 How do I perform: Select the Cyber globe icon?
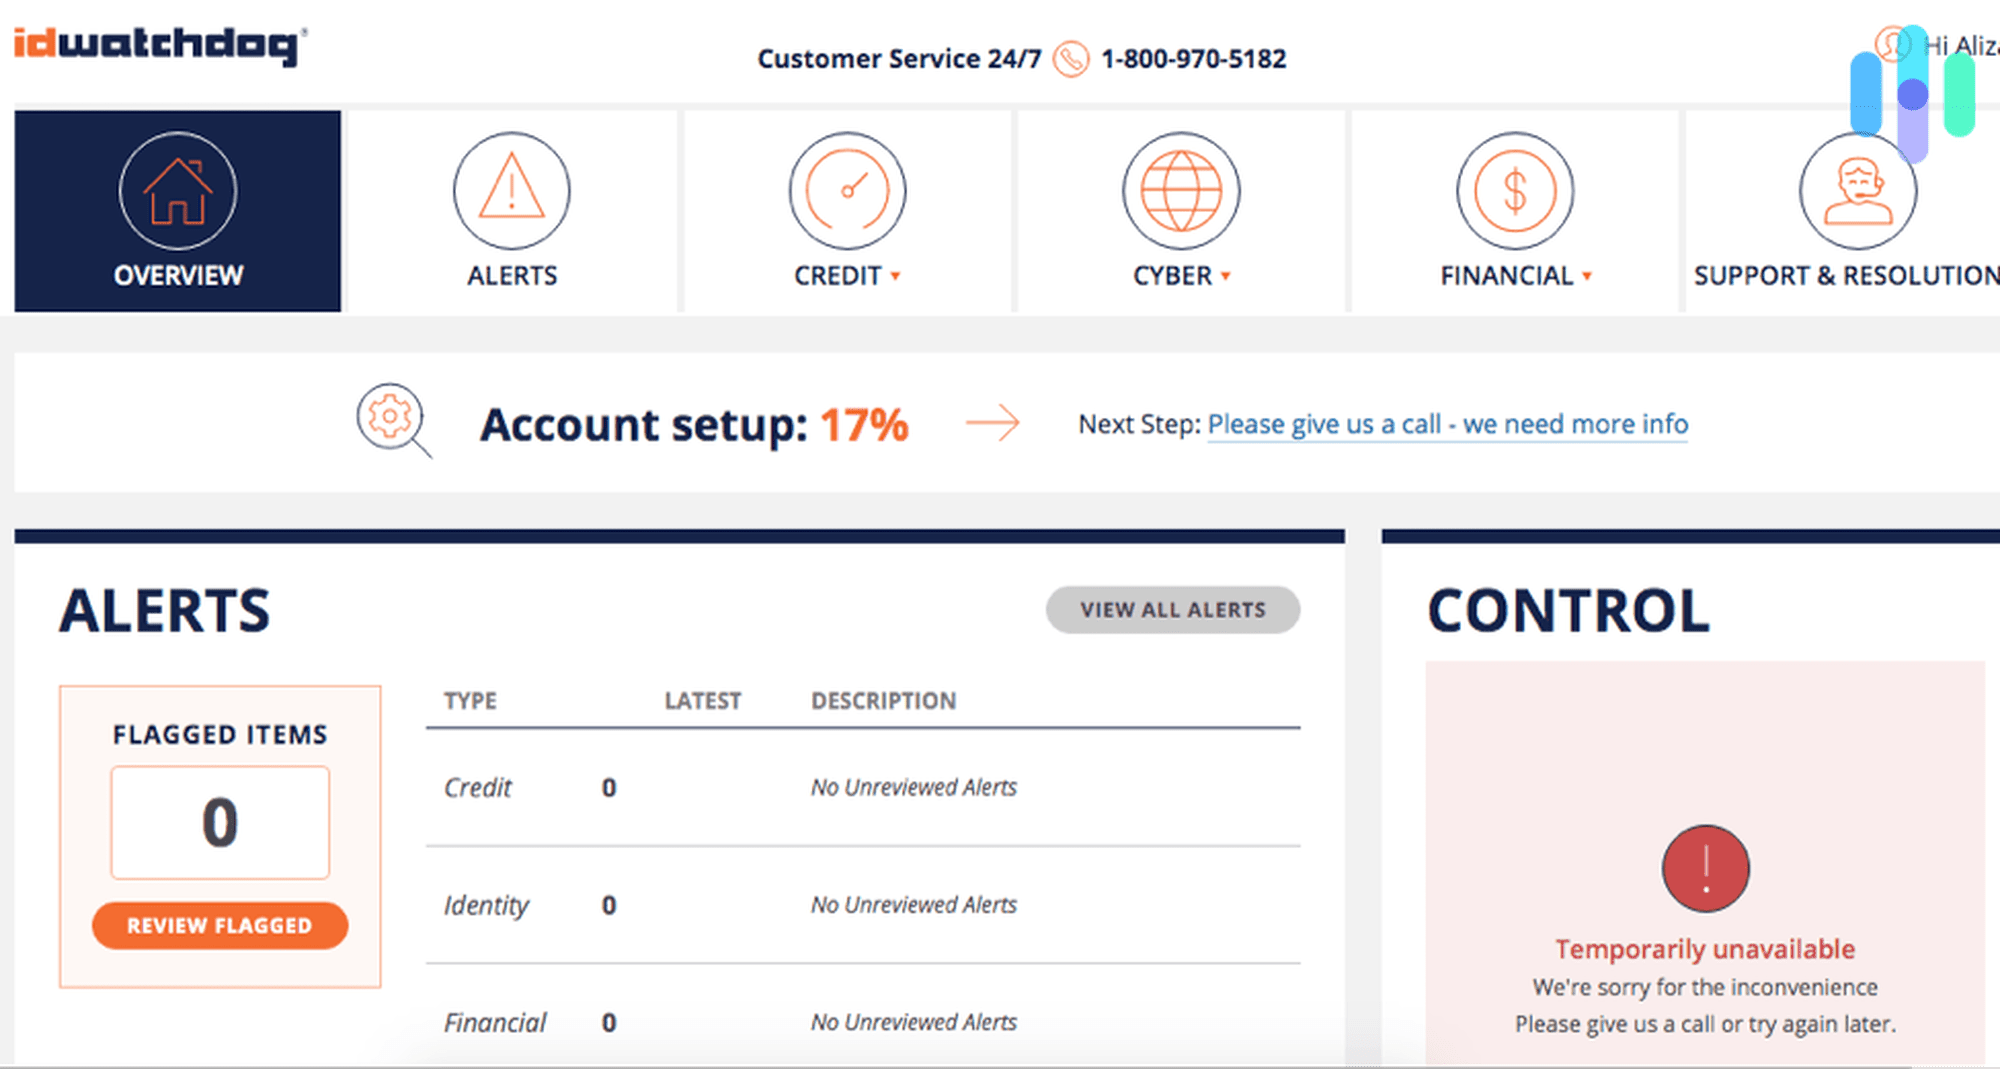1181,190
